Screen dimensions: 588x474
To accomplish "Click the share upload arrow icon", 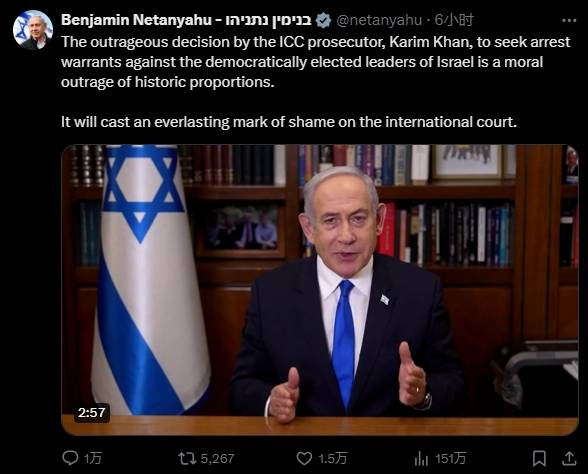I will click(x=569, y=458).
